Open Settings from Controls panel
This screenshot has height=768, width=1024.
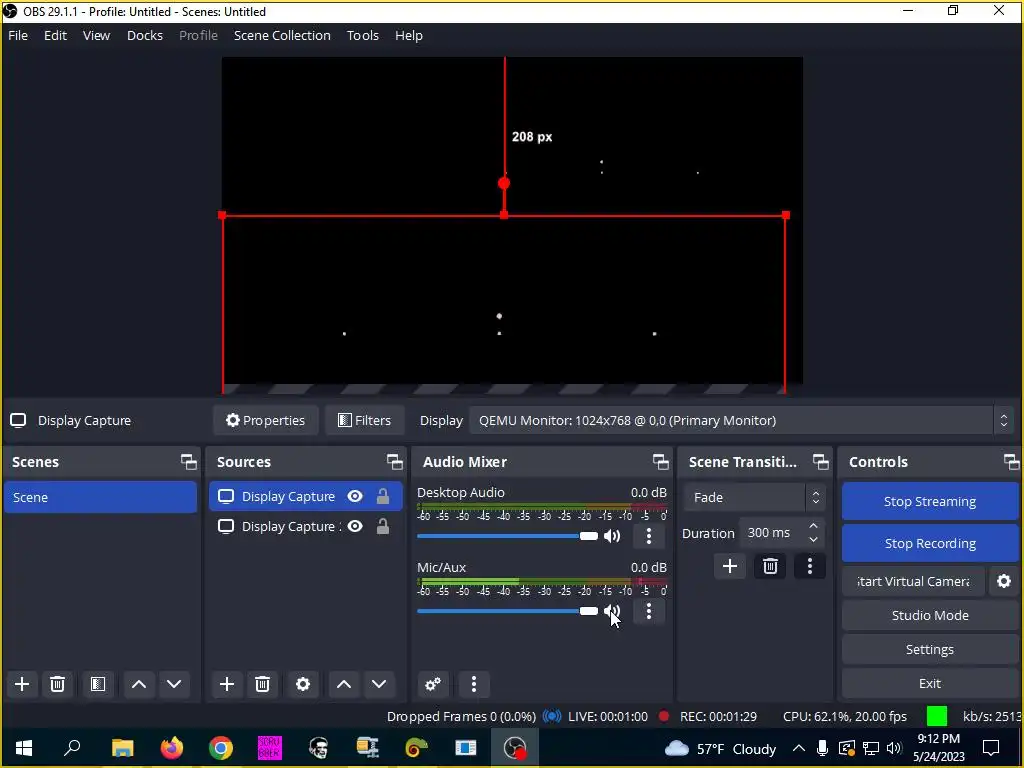pyautogui.click(x=930, y=649)
